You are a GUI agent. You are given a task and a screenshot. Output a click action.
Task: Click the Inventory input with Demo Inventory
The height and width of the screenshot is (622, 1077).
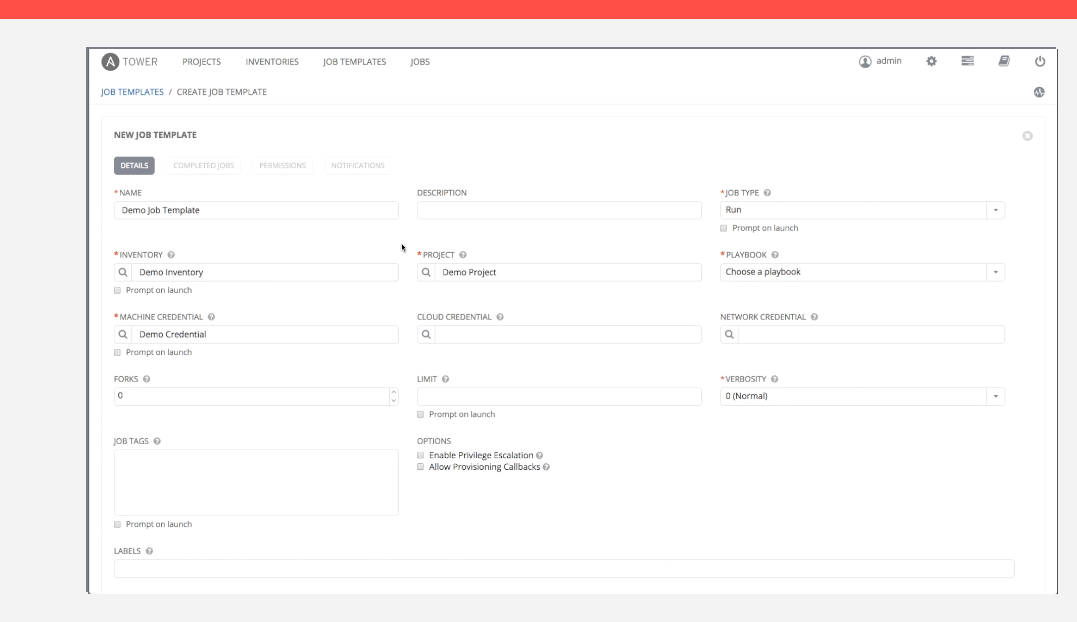pos(265,273)
